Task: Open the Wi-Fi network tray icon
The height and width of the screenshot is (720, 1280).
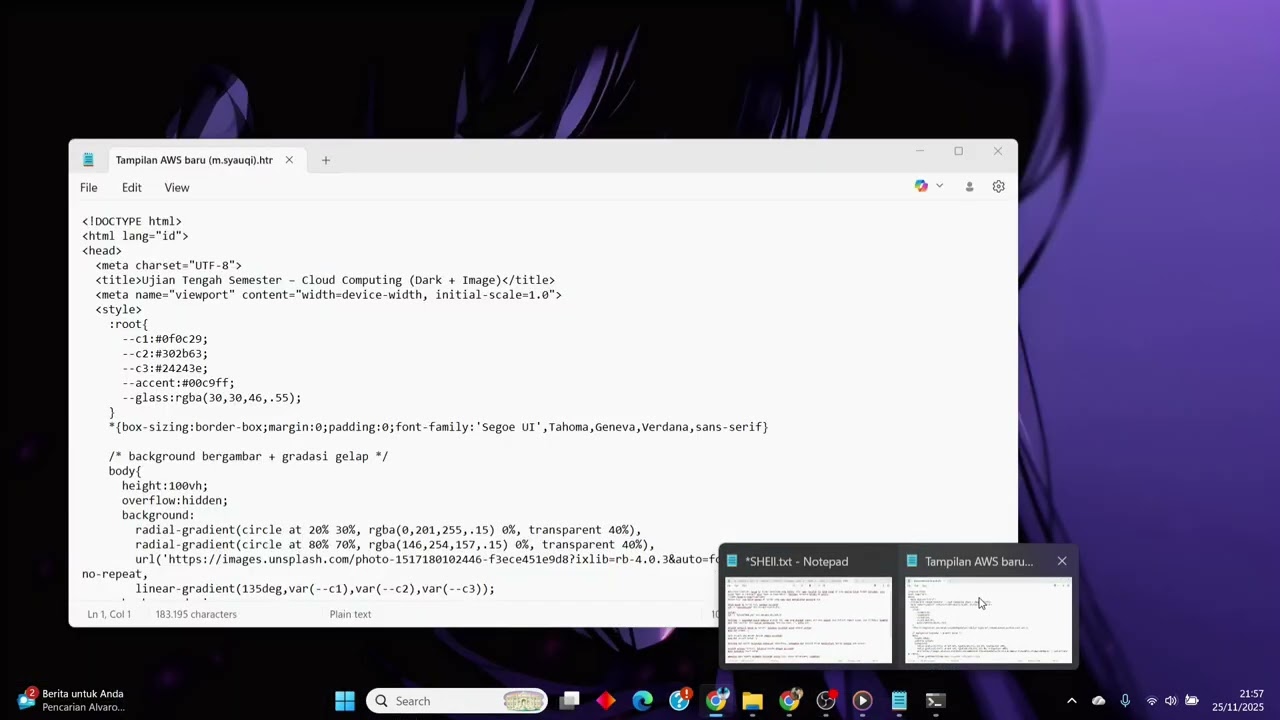Action: [1151, 701]
